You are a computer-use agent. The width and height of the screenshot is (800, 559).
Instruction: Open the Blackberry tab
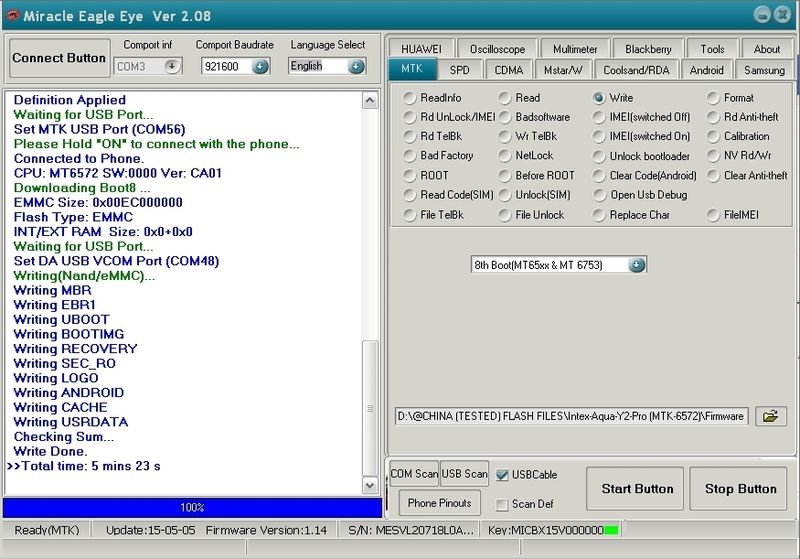(x=648, y=49)
